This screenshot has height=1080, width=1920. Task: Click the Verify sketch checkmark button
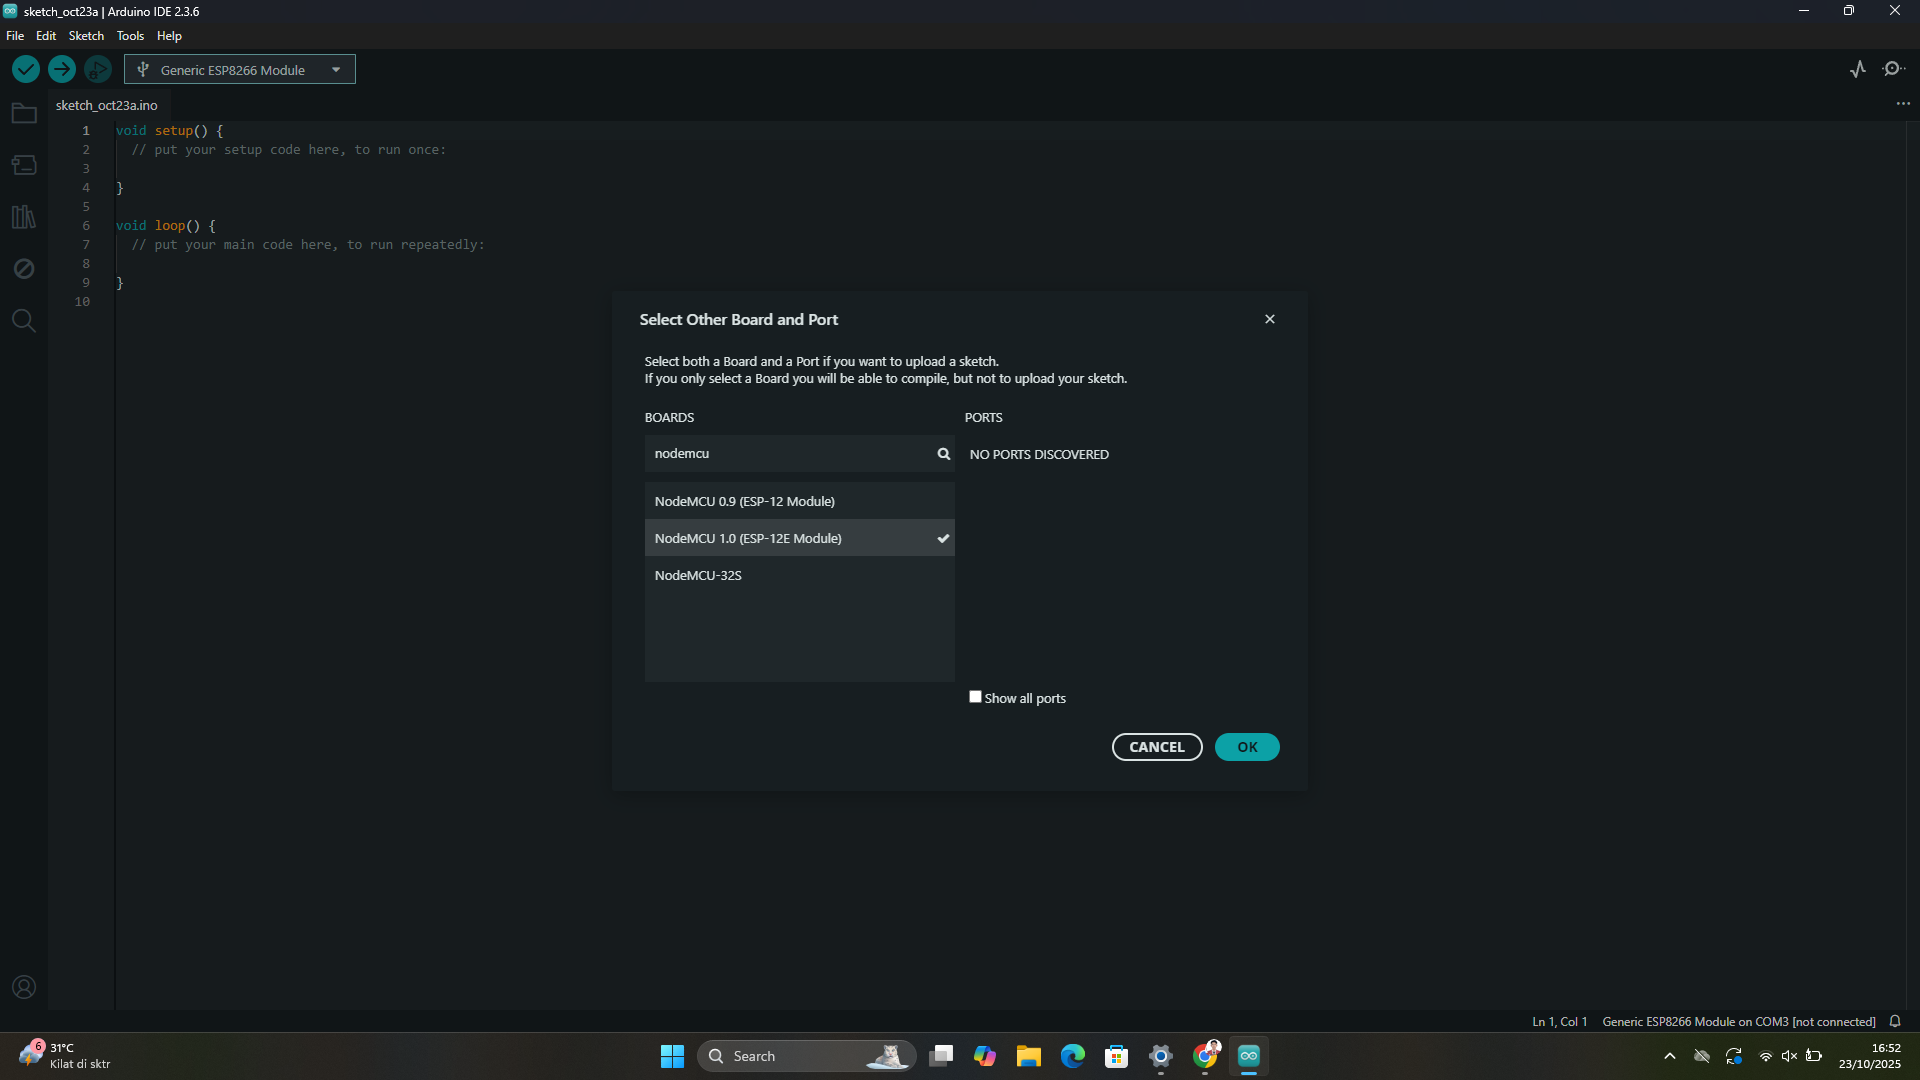(x=26, y=69)
